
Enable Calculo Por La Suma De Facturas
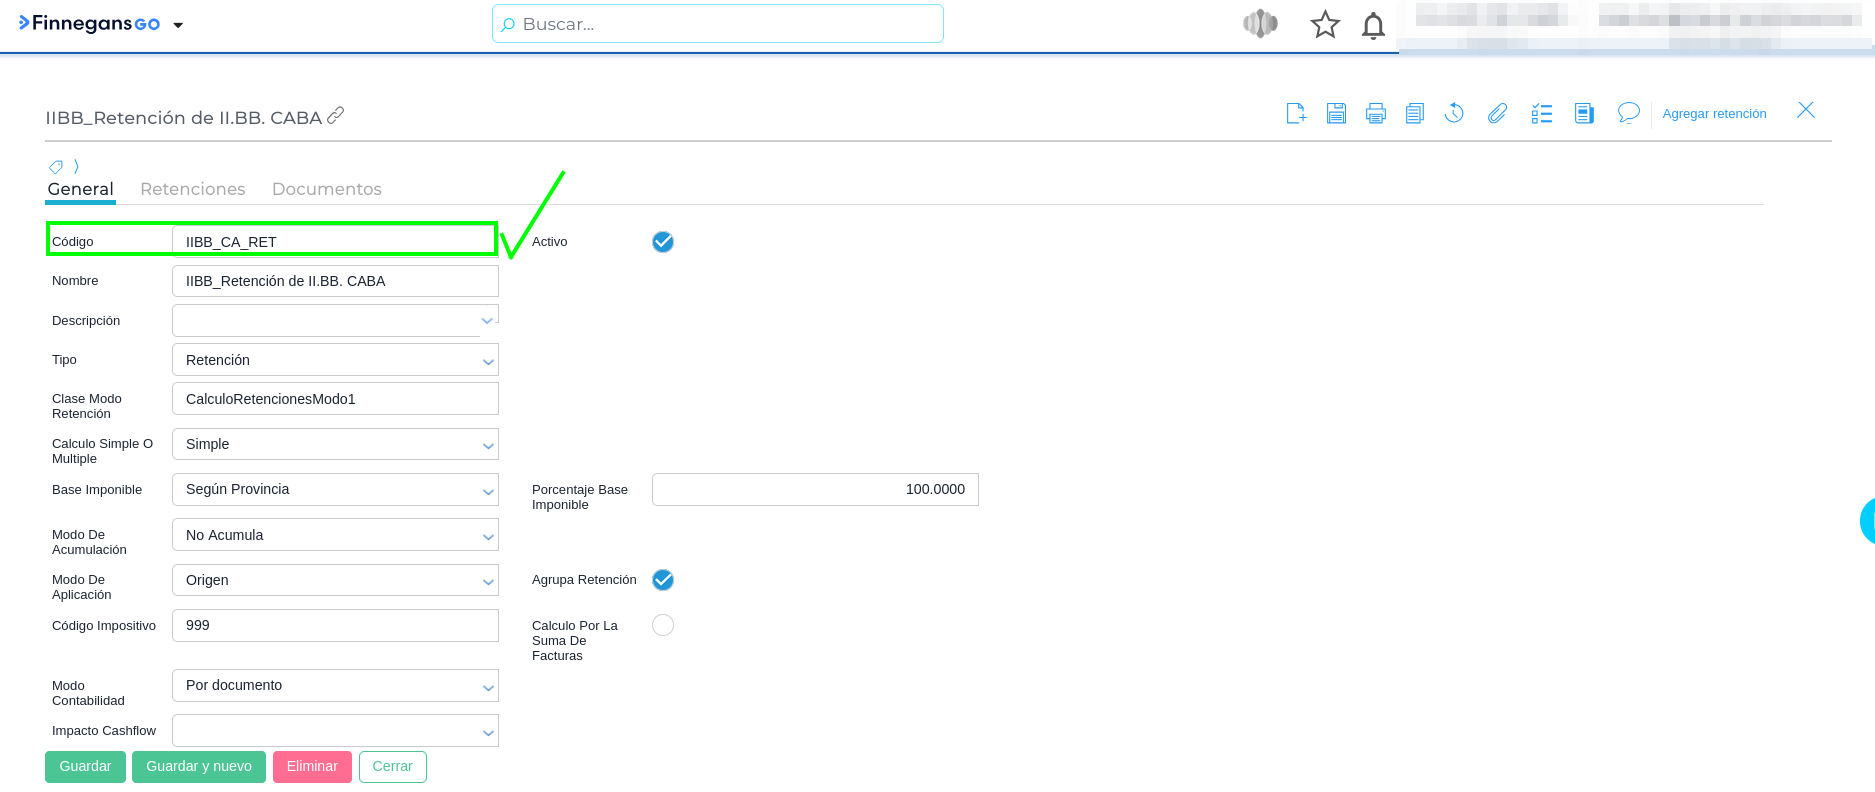click(663, 625)
